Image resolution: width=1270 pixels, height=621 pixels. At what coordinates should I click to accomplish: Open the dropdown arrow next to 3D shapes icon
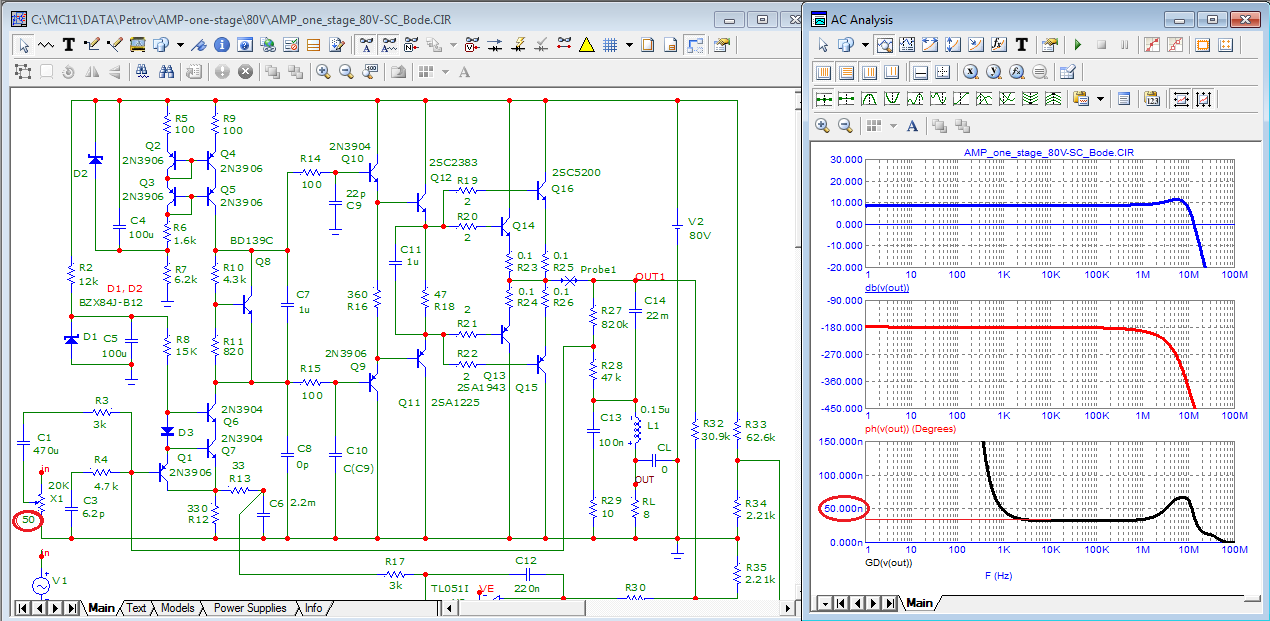click(180, 45)
